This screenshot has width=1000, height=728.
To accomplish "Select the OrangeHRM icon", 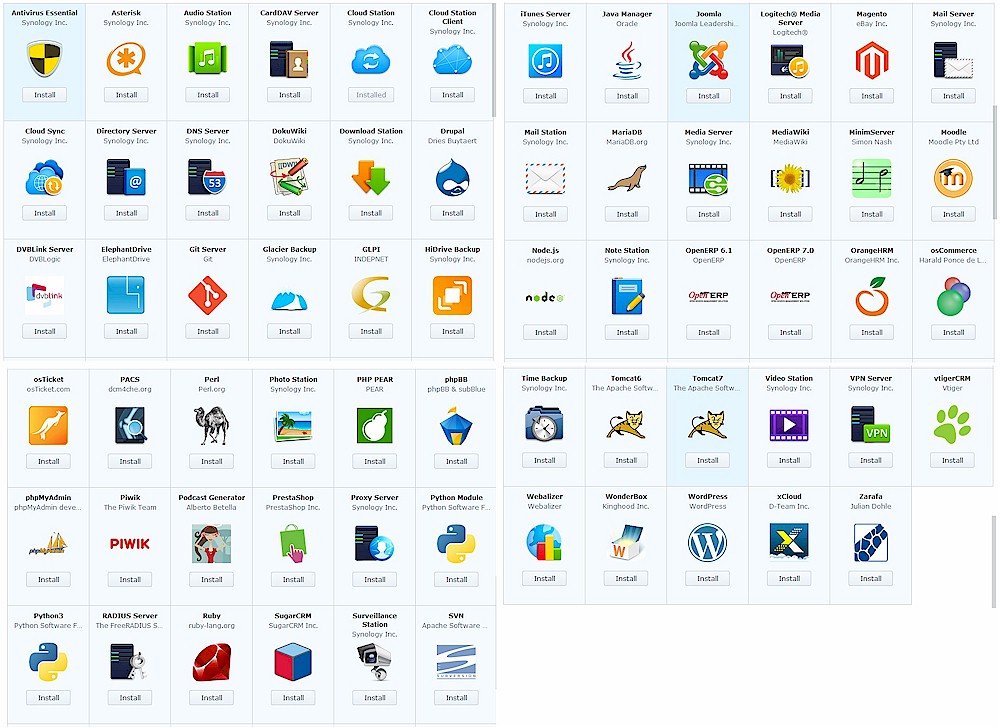I will (872, 296).
